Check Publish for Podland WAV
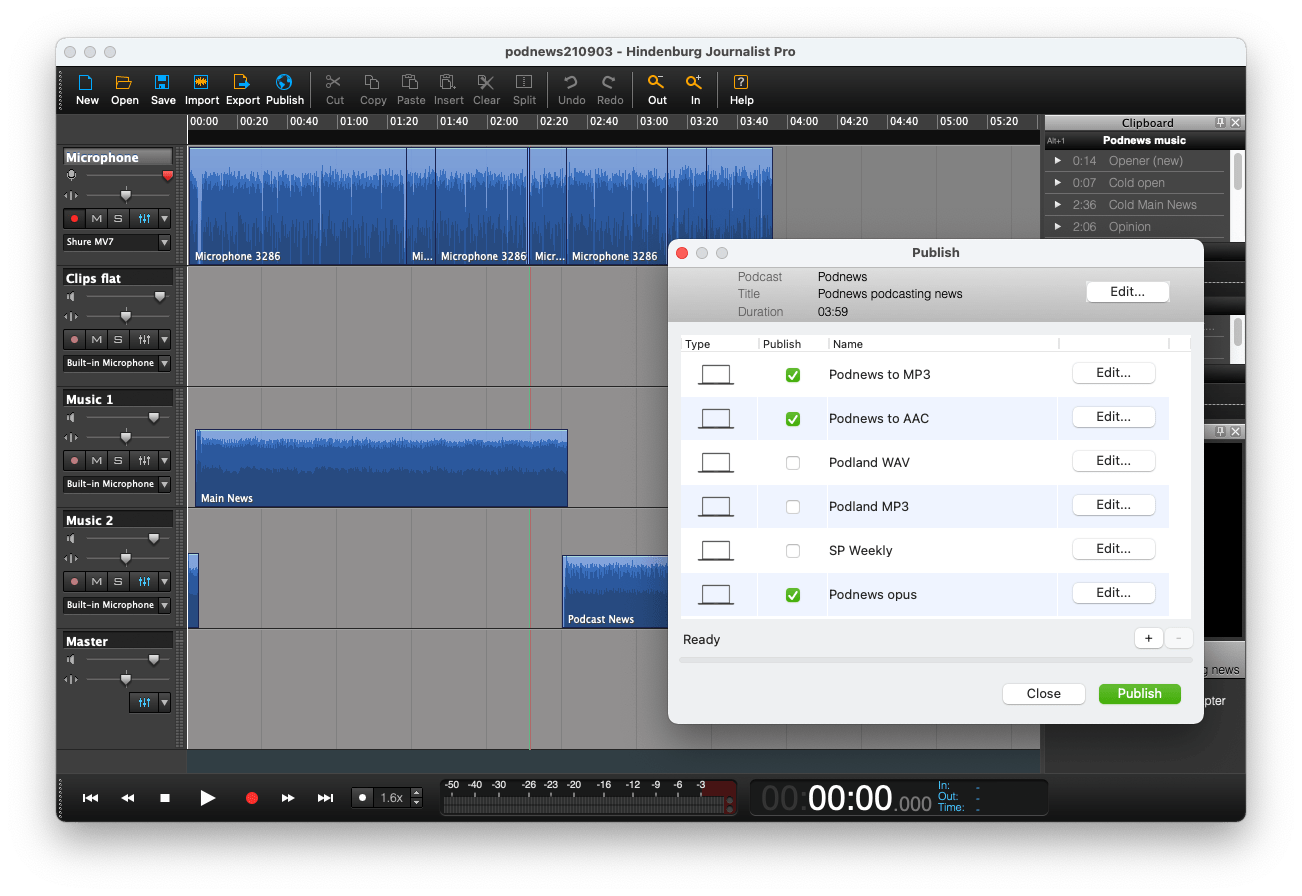The height and width of the screenshot is (896, 1302). pyautogui.click(x=793, y=463)
